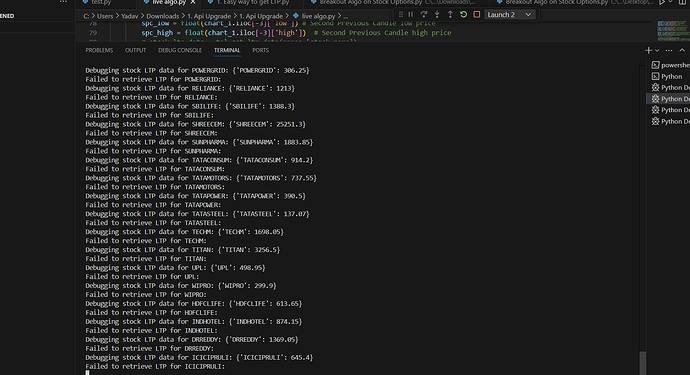Click the Run Python File play icon
The image size is (690, 375).
(662, 2)
